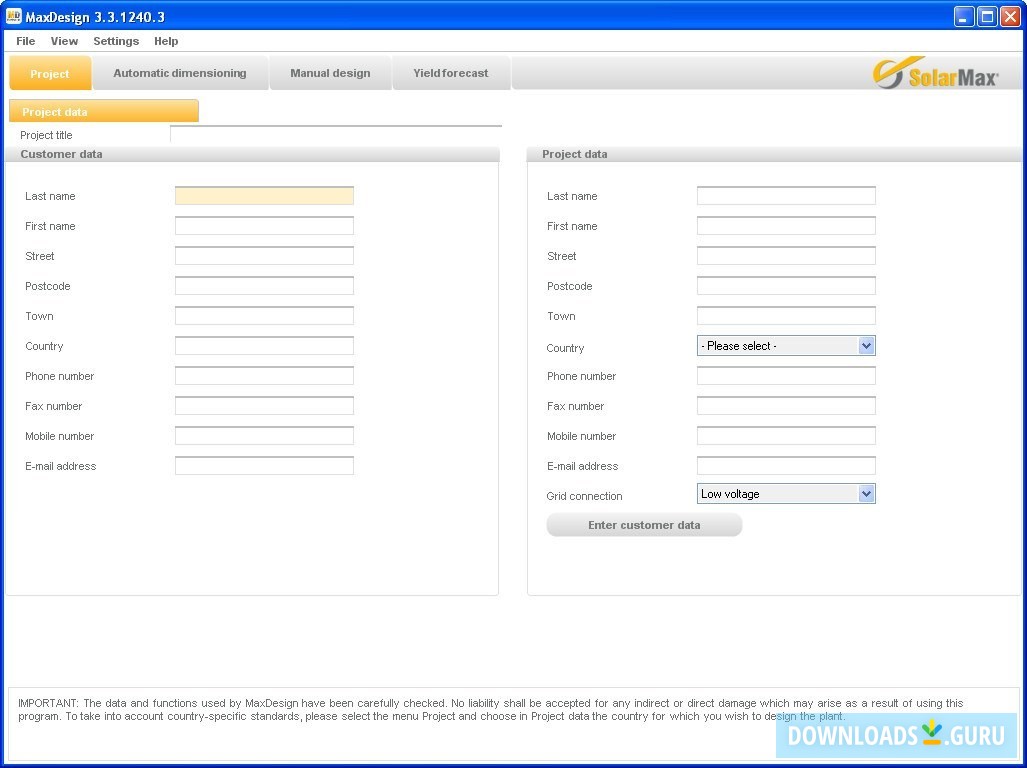This screenshot has width=1027, height=768.
Task: Click the IMPORTANT liability notice text
Action: (x=491, y=710)
